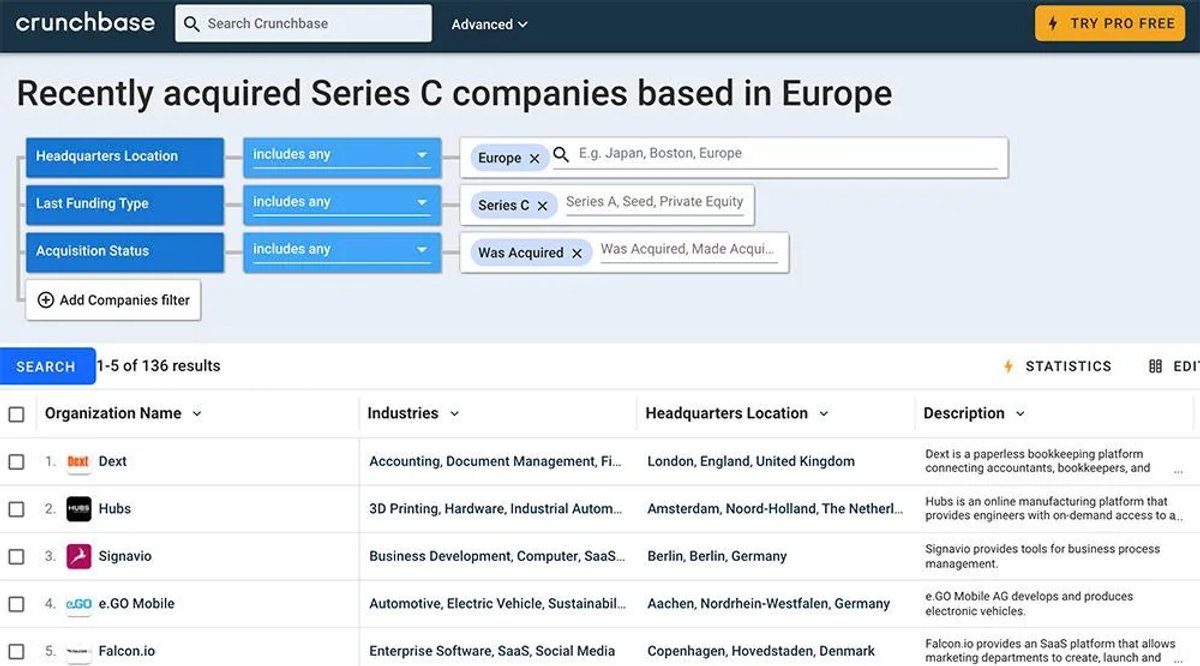Click the TRY PRO FREE button

pyautogui.click(x=1111, y=23)
